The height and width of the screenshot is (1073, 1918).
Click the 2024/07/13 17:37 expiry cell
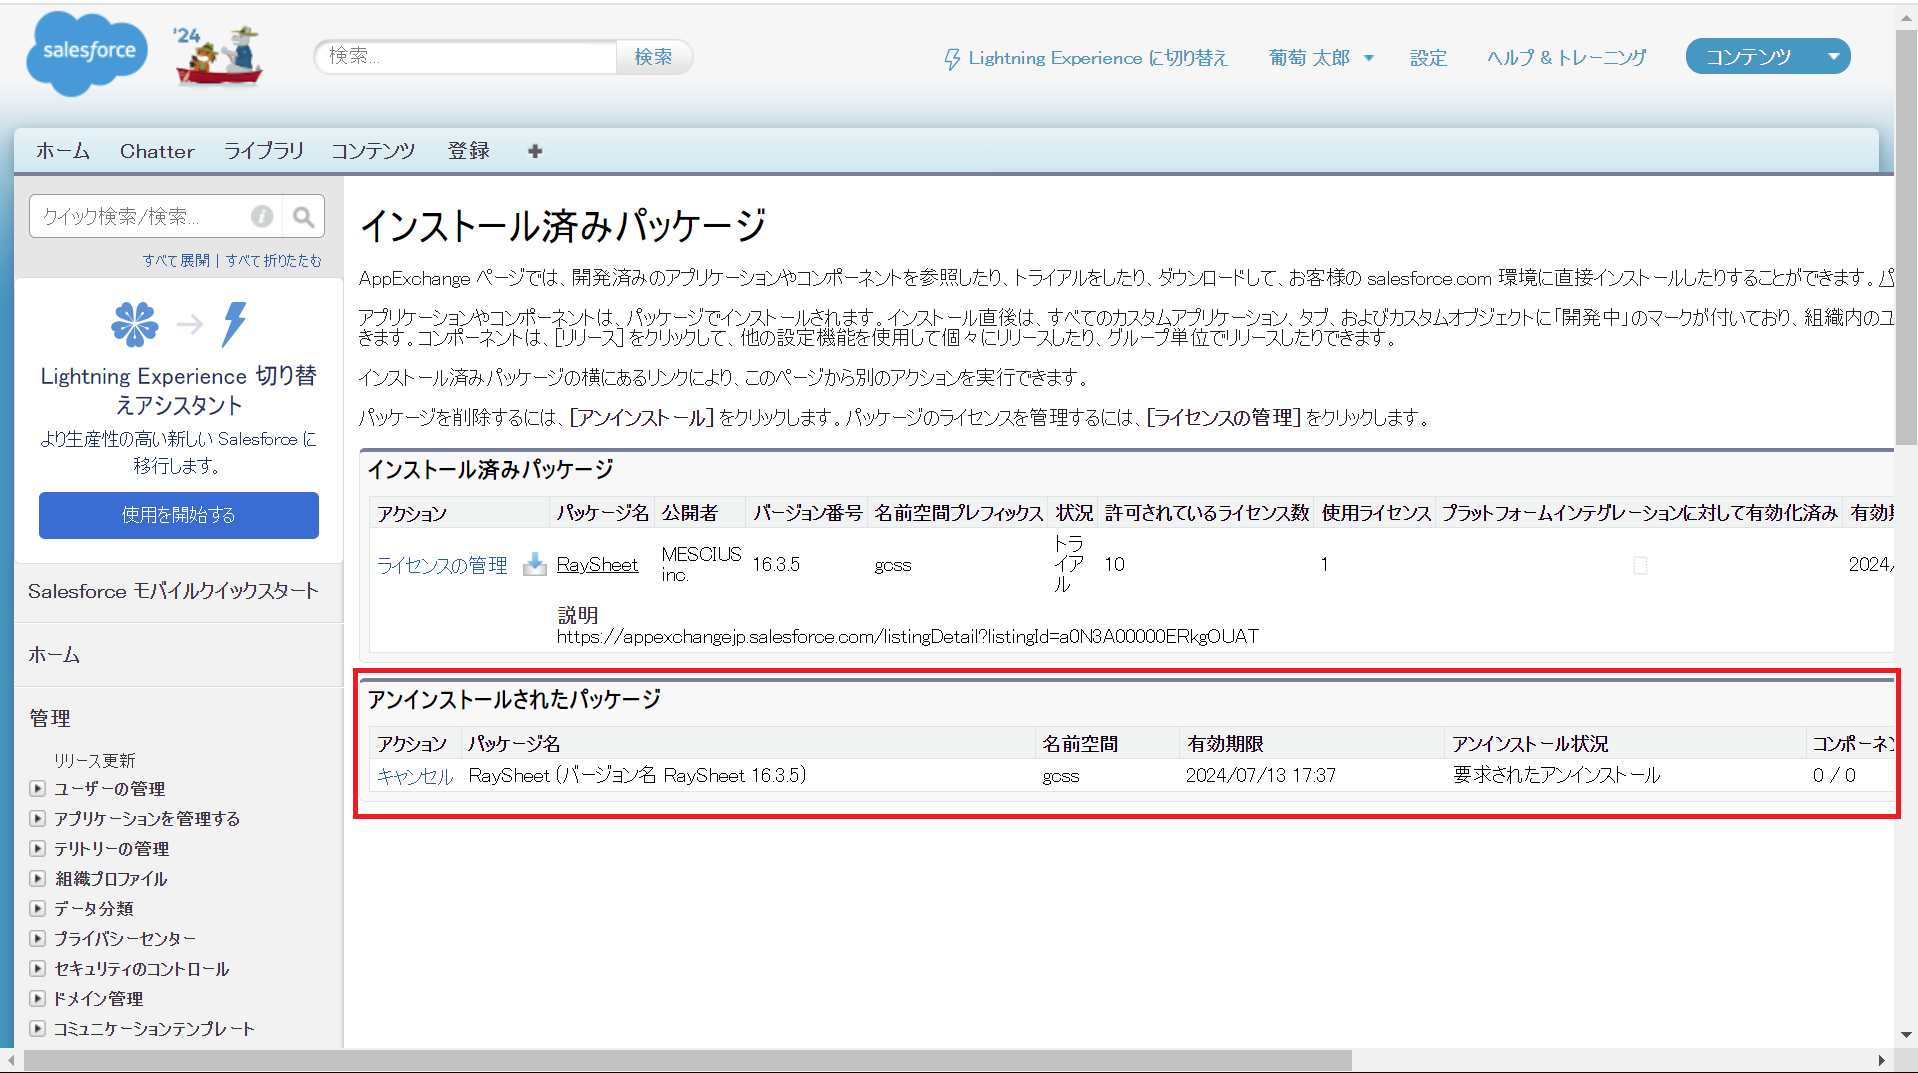(1260, 776)
